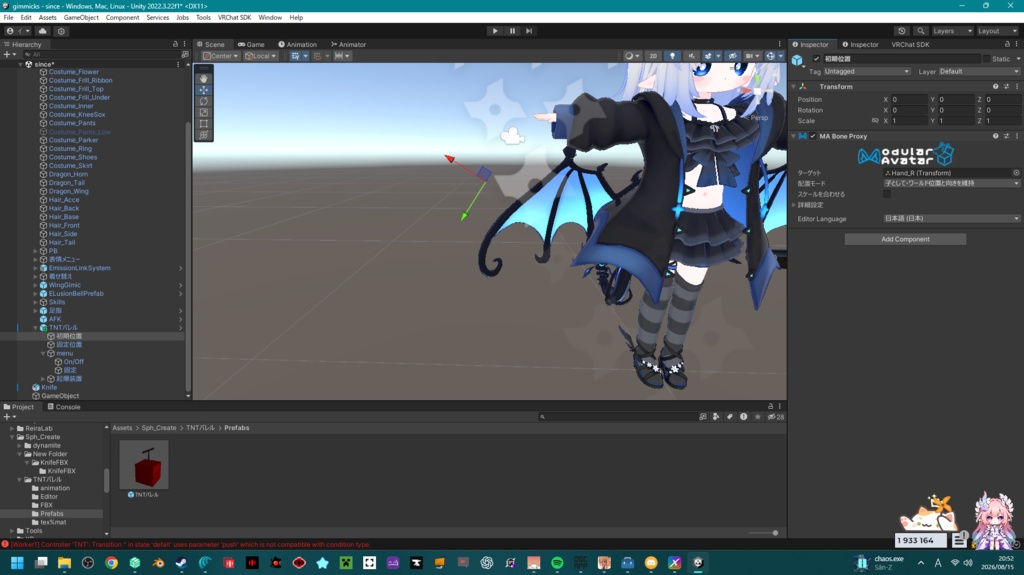
Task: Open the Tag Untagged dropdown
Action: [866, 71]
